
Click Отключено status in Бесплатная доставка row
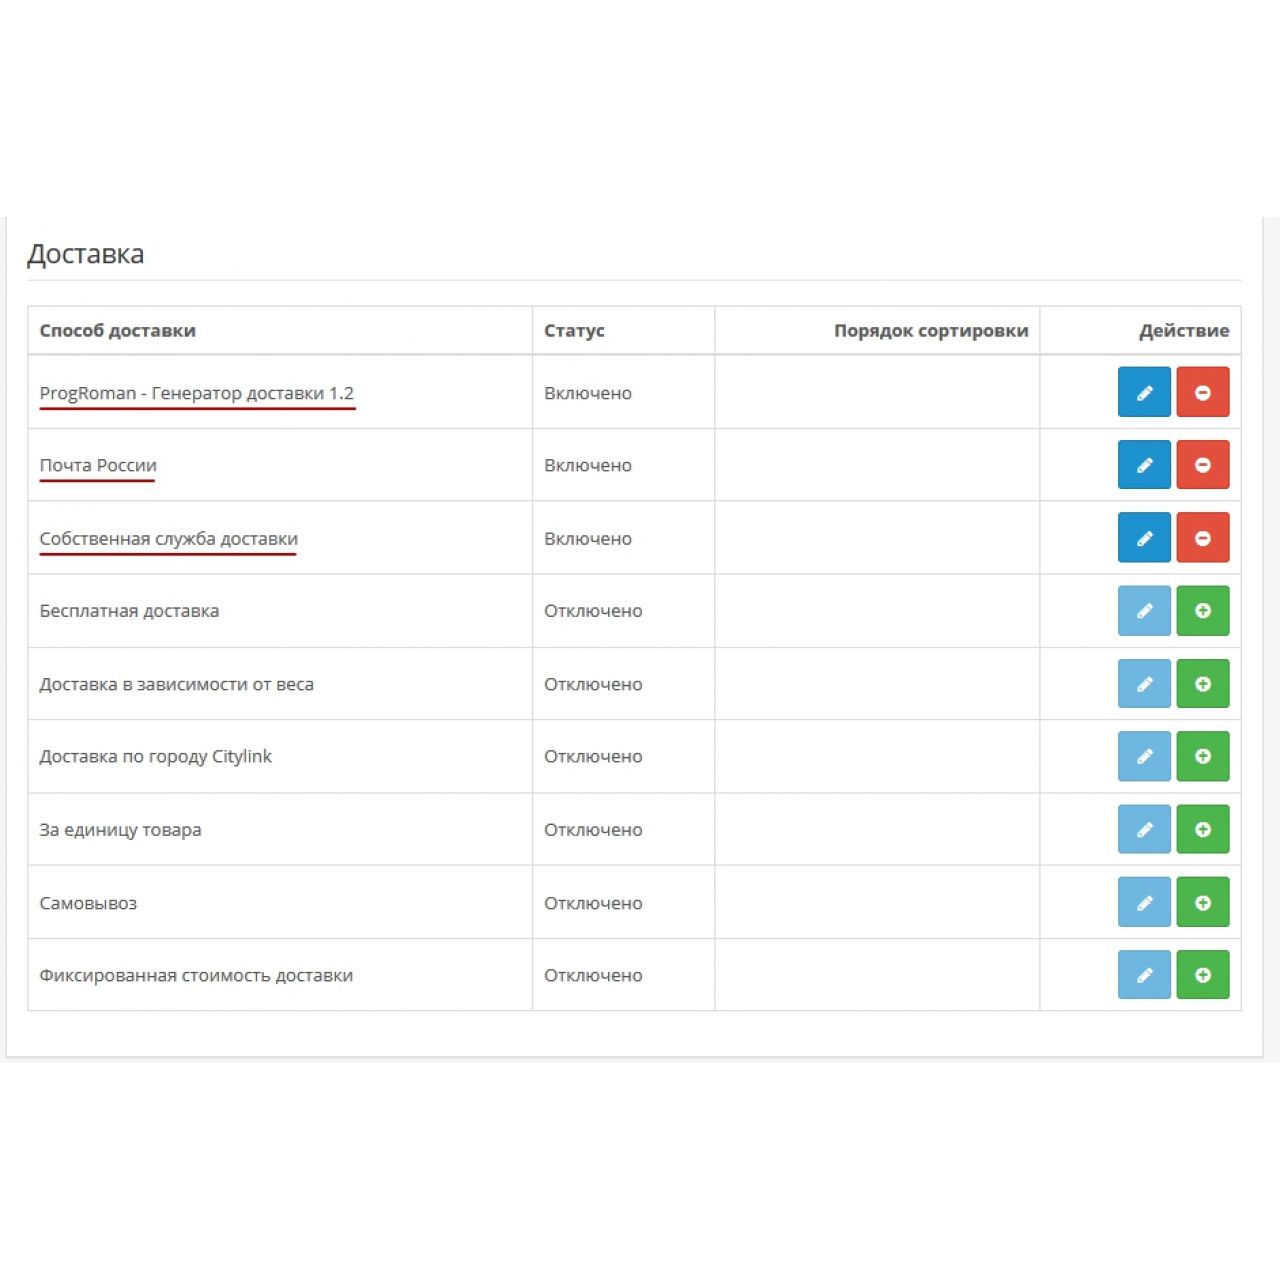click(593, 611)
